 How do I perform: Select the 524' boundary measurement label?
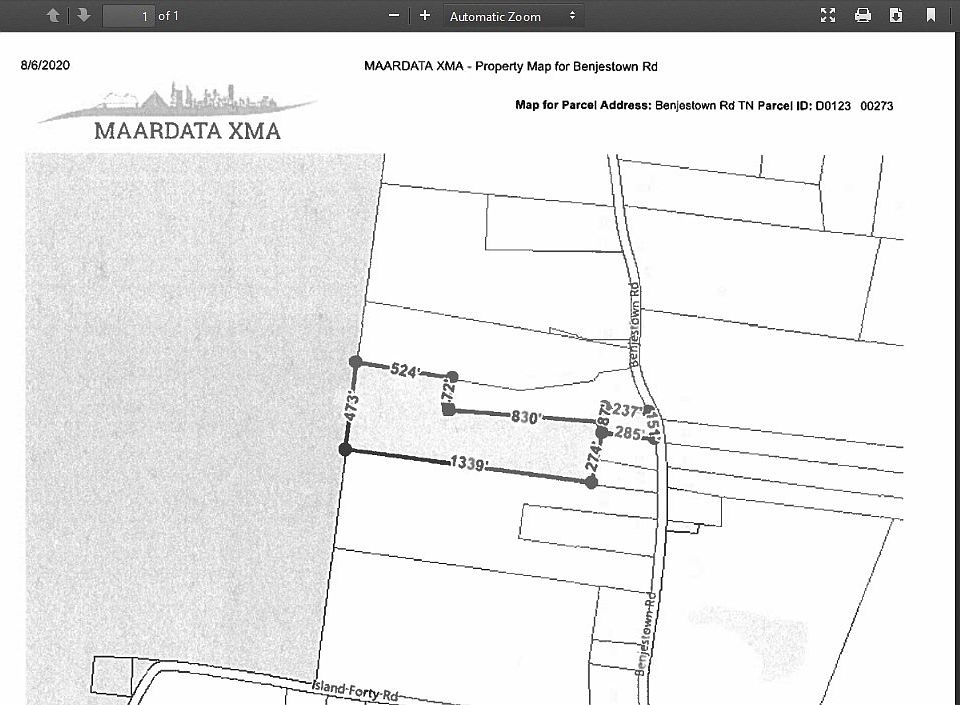tap(403, 370)
